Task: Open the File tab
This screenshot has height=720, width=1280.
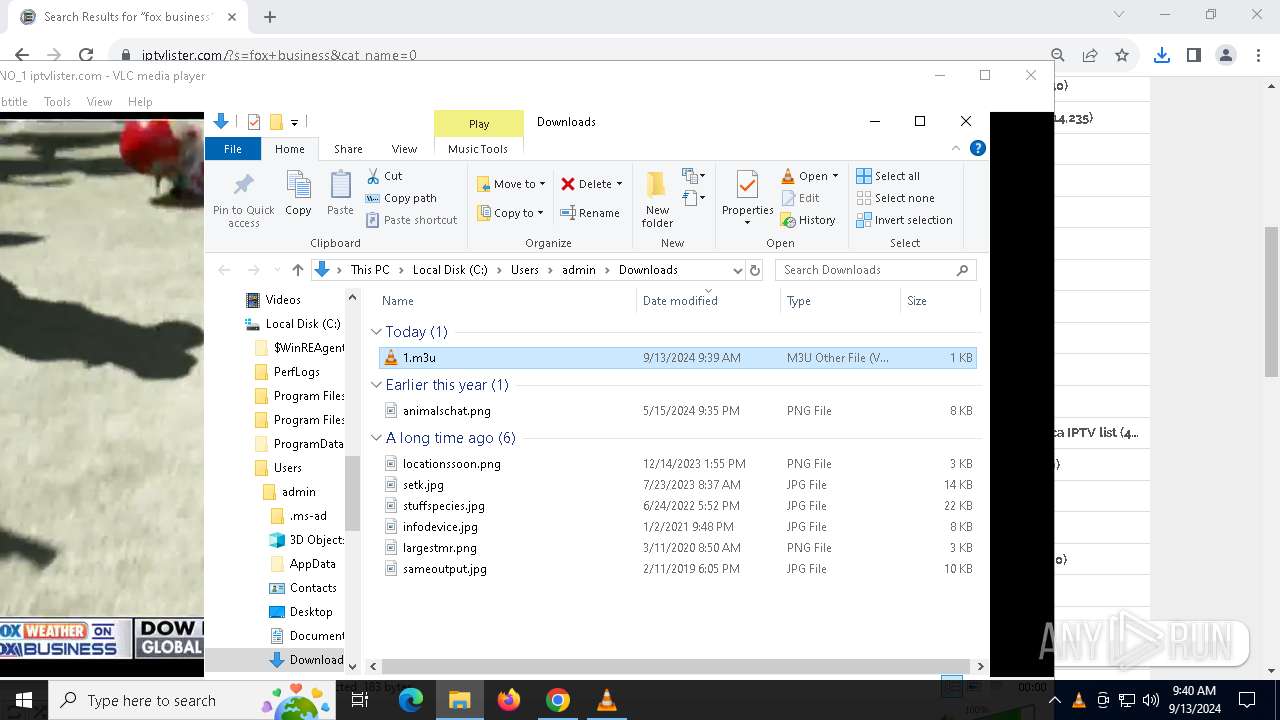Action: [232, 149]
